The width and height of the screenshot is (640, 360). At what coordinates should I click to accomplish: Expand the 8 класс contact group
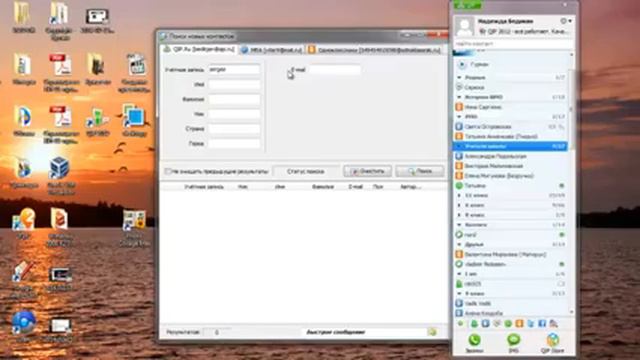point(459,215)
